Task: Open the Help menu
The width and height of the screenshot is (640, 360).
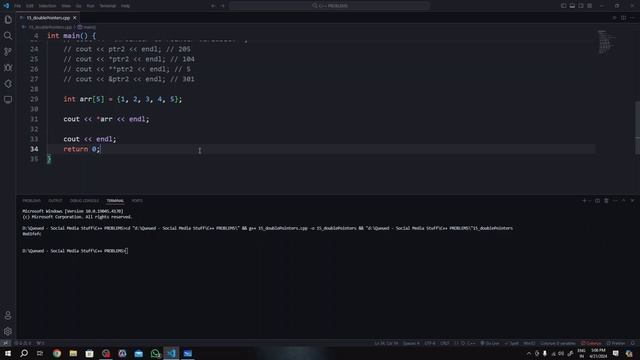Action: click(125, 6)
